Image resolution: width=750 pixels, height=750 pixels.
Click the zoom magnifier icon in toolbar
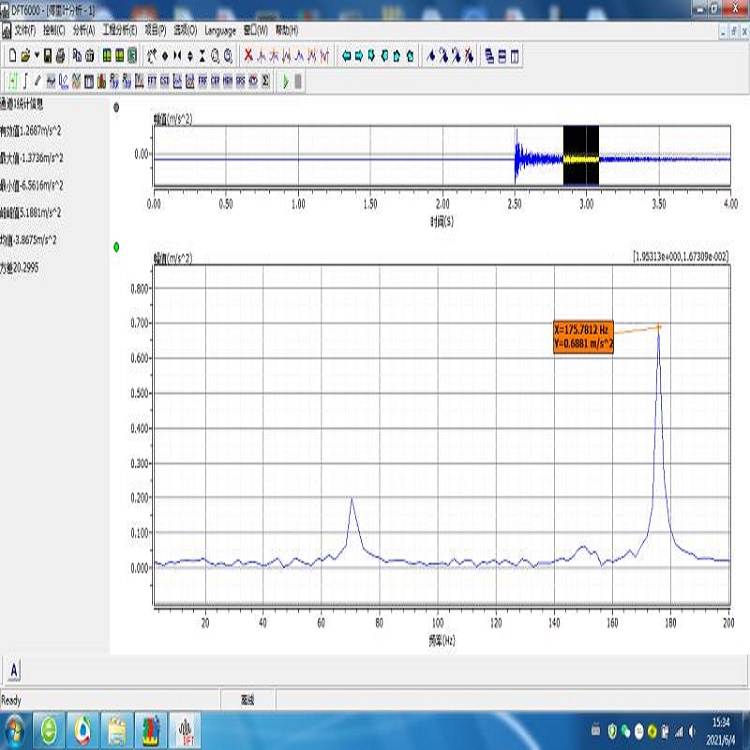tap(215, 56)
